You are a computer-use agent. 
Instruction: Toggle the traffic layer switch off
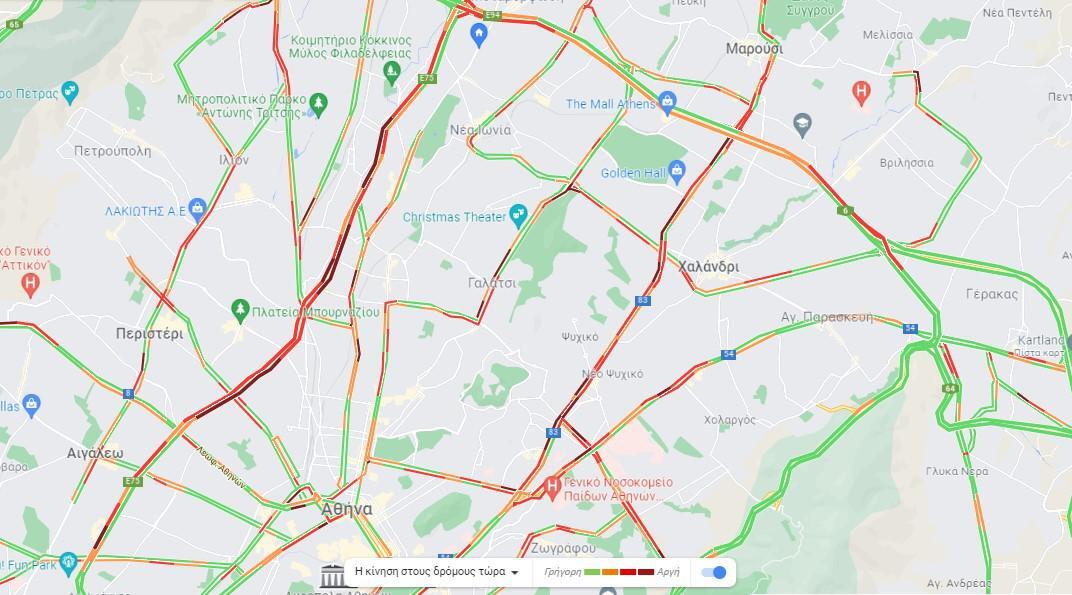pos(714,572)
